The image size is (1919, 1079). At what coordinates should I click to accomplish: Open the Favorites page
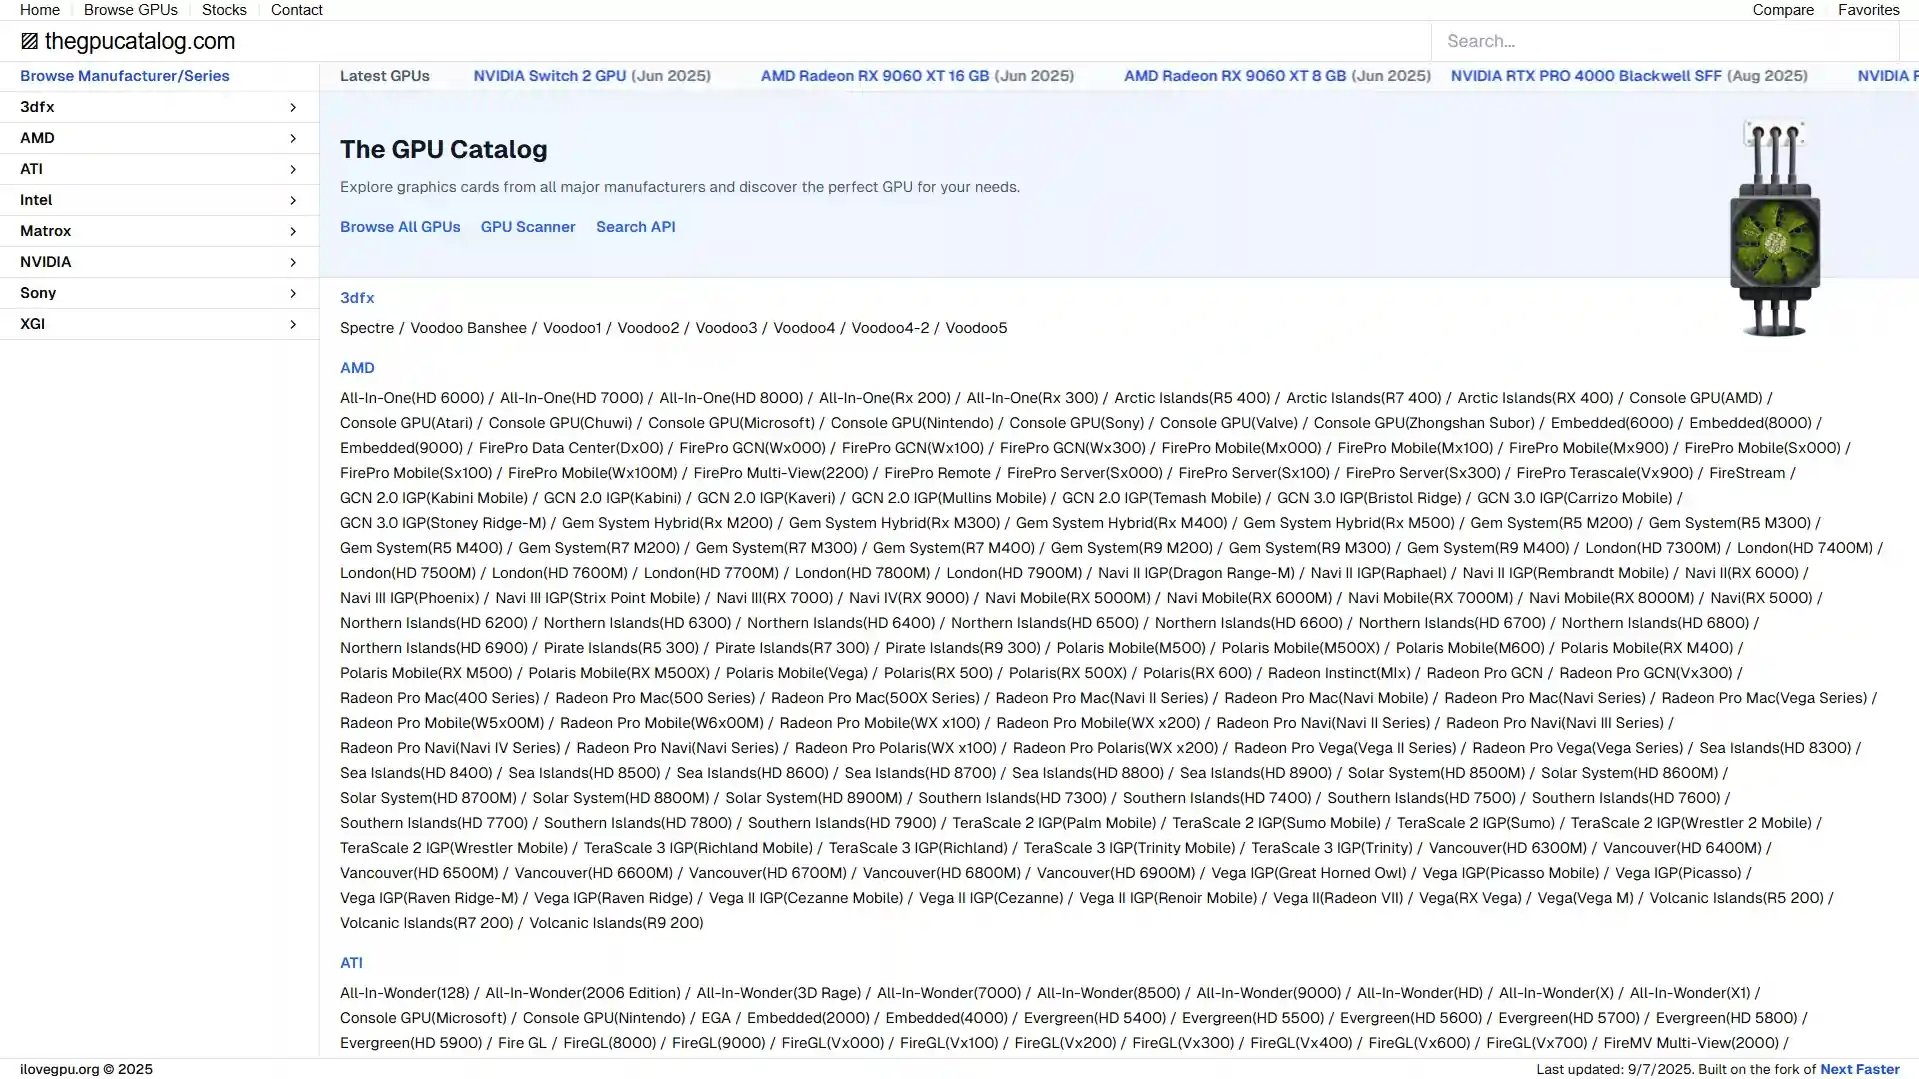[x=1868, y=10]
